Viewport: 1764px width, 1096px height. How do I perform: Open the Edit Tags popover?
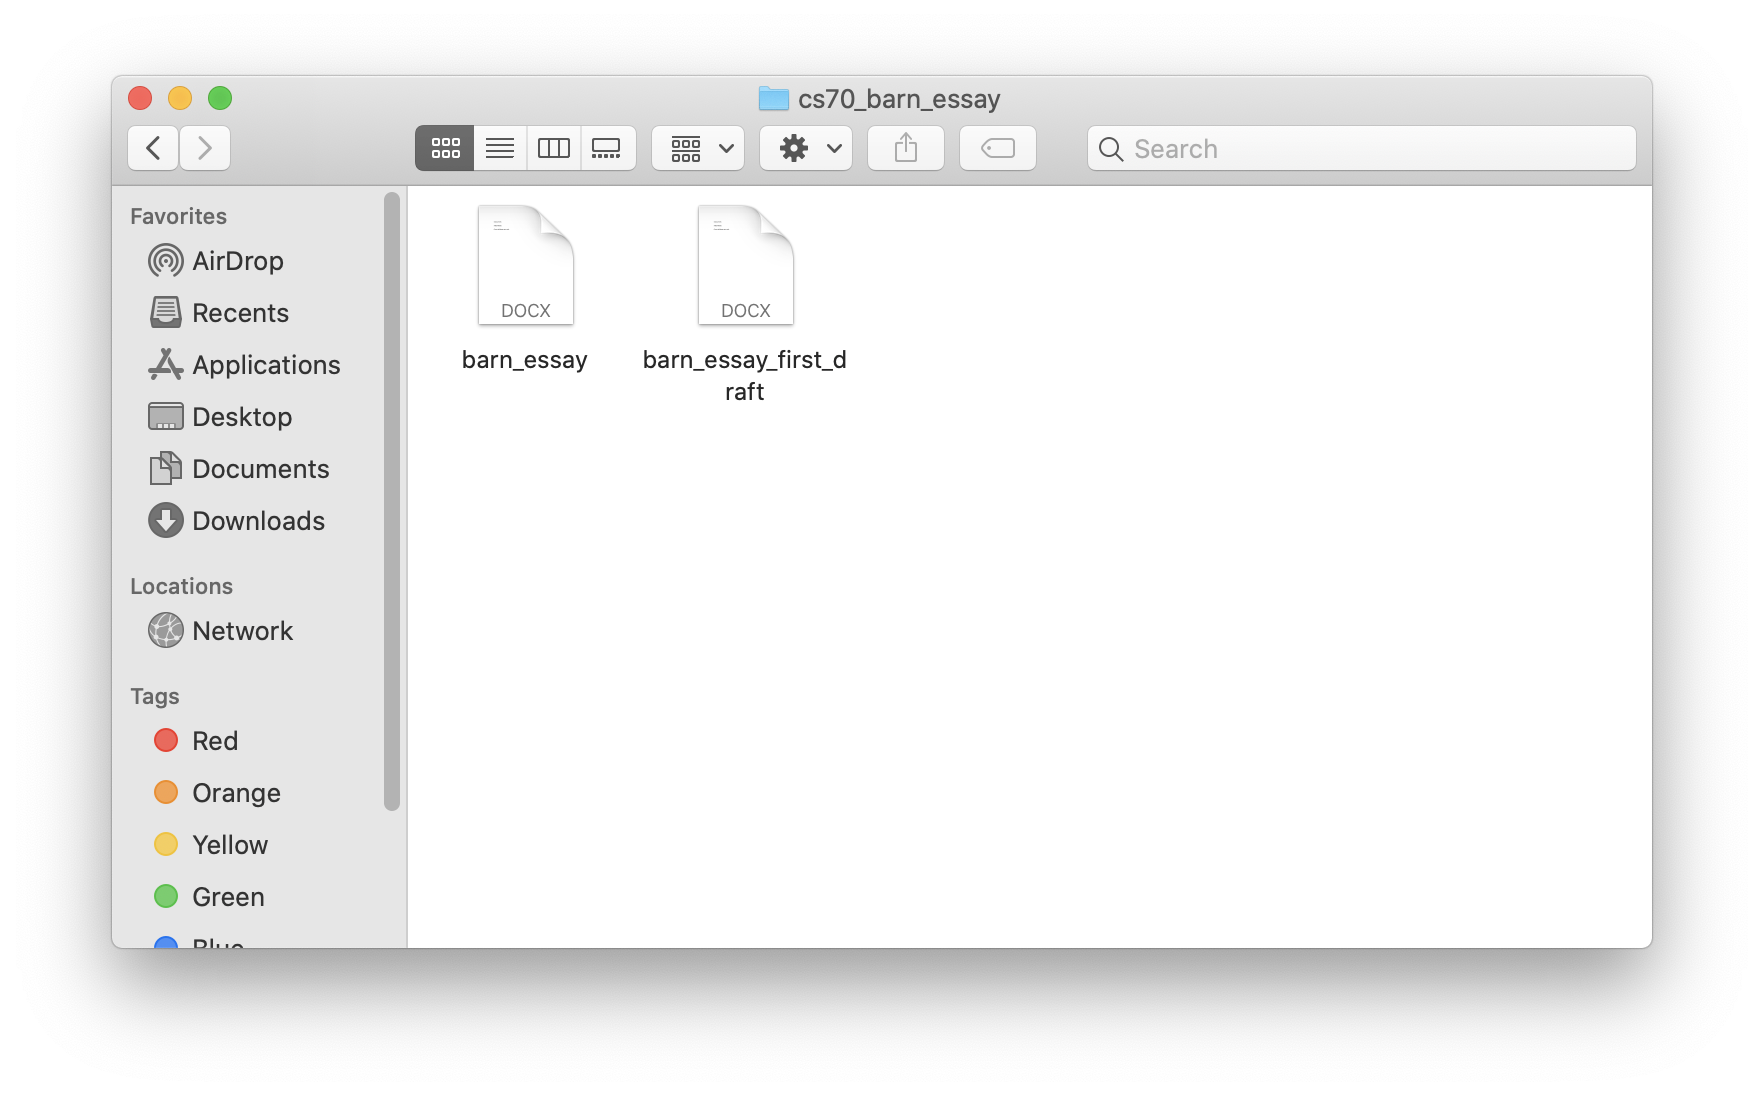[x=997, y=148]
